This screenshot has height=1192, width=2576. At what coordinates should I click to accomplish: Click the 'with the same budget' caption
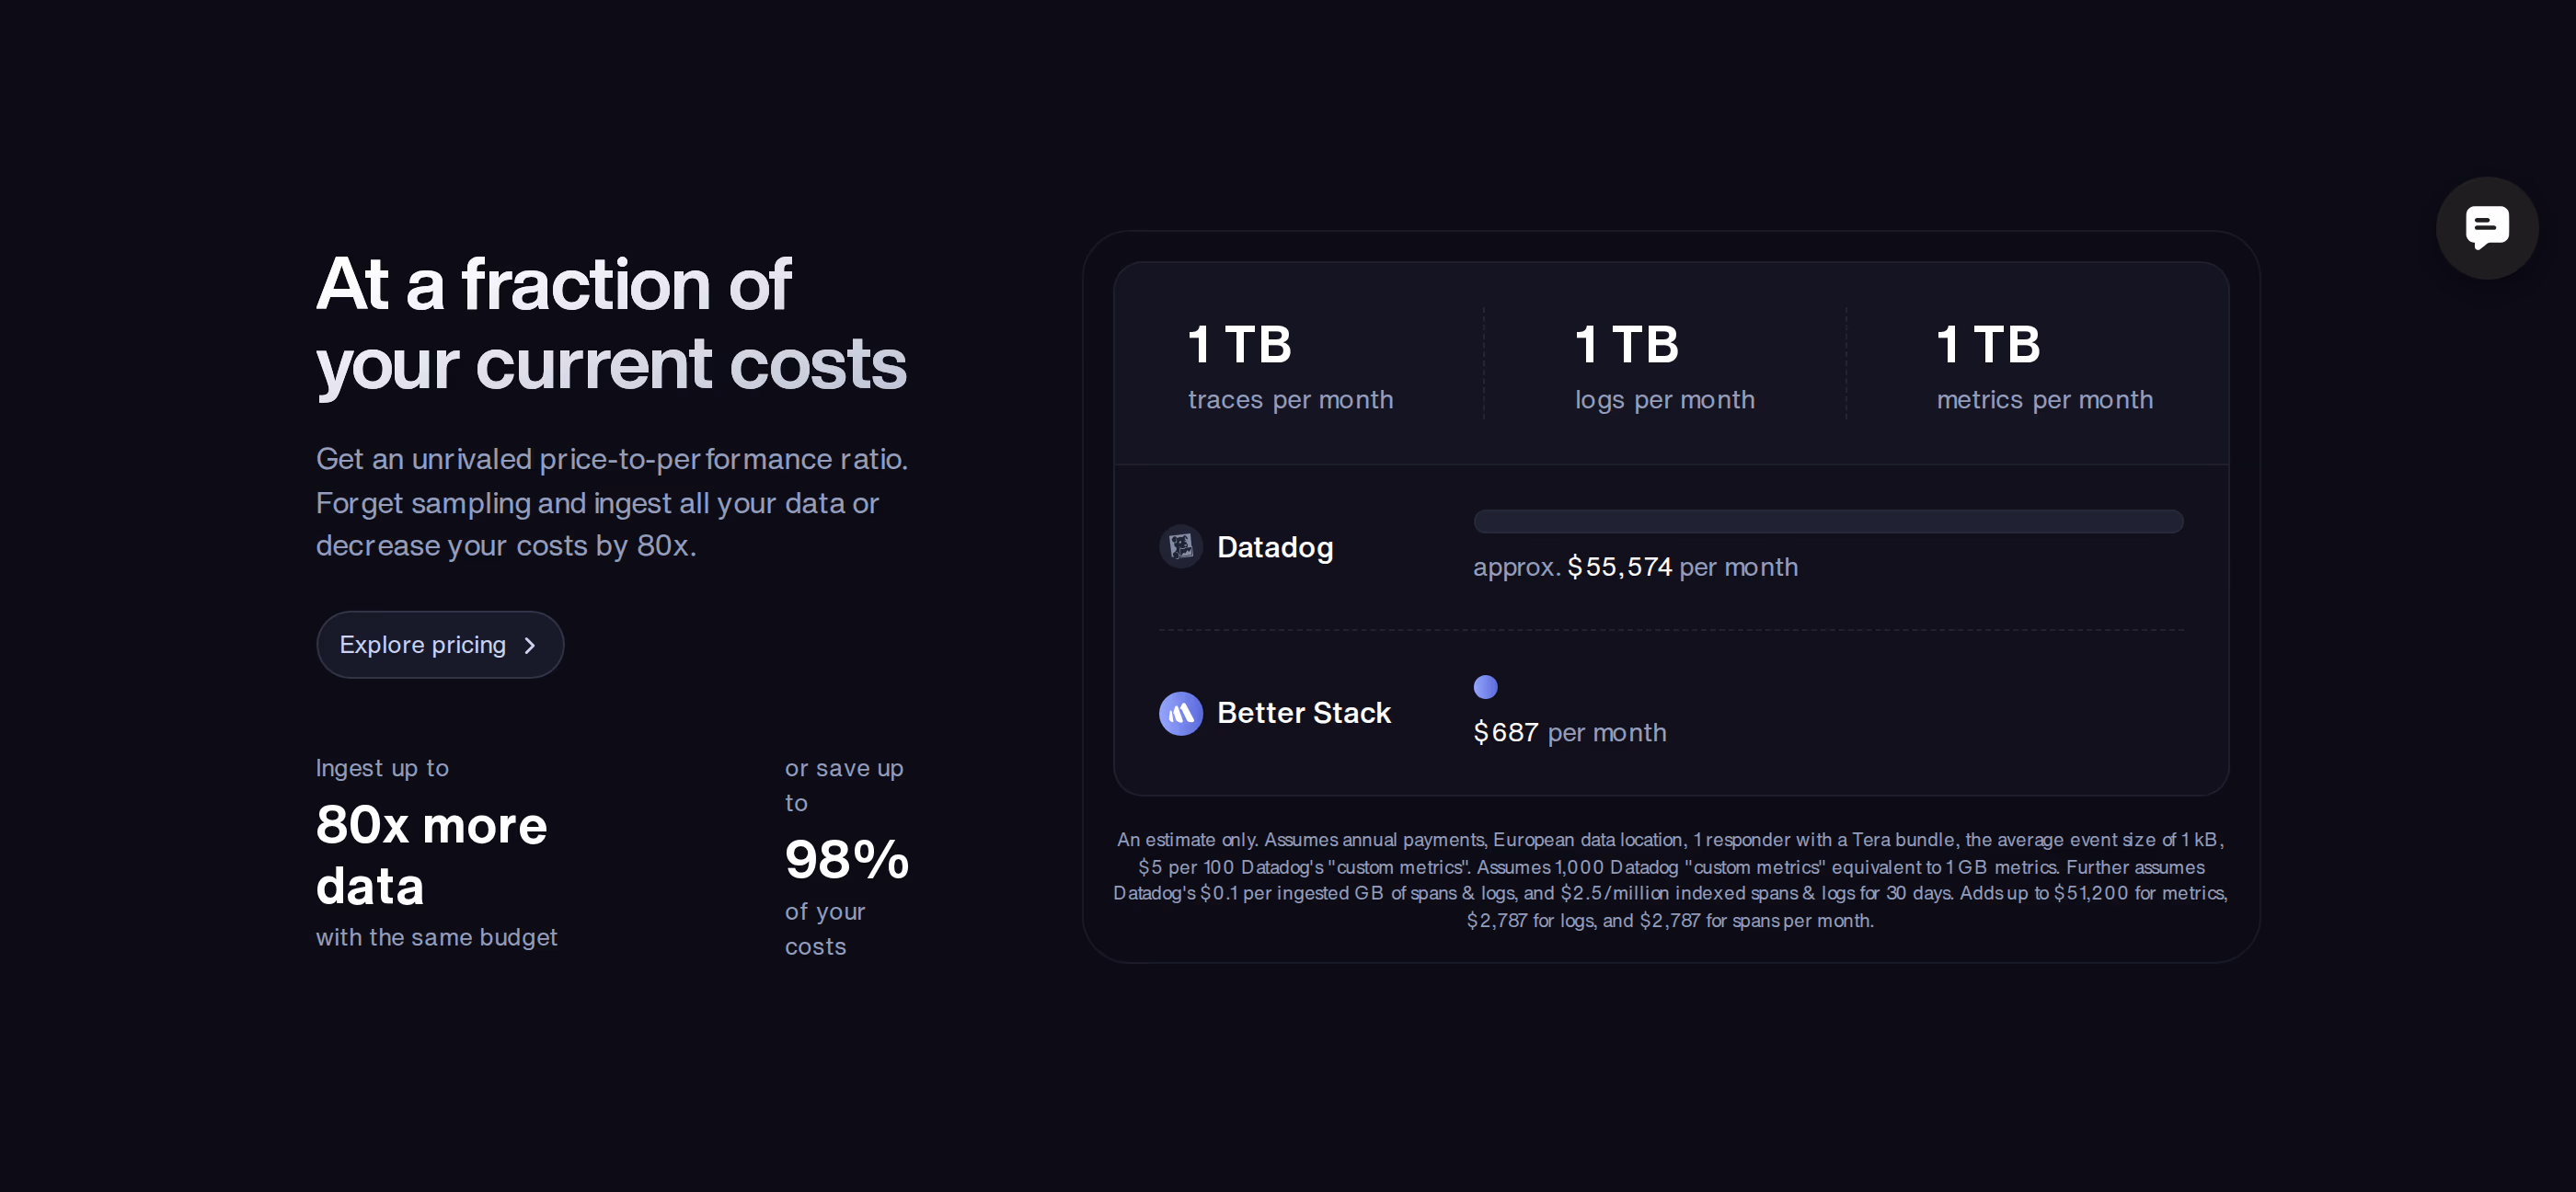coord(437,938)
